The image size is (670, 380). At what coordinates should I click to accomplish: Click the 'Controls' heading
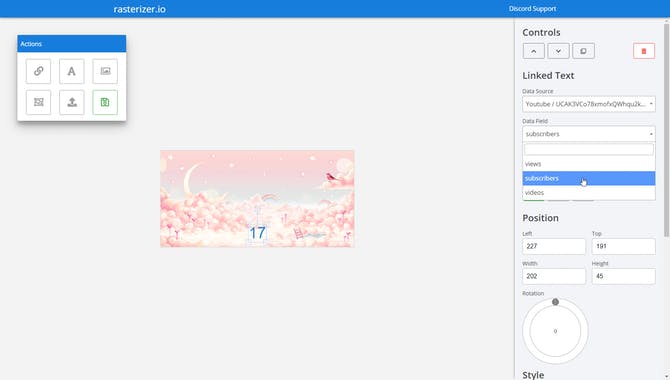tap(541, 32)
